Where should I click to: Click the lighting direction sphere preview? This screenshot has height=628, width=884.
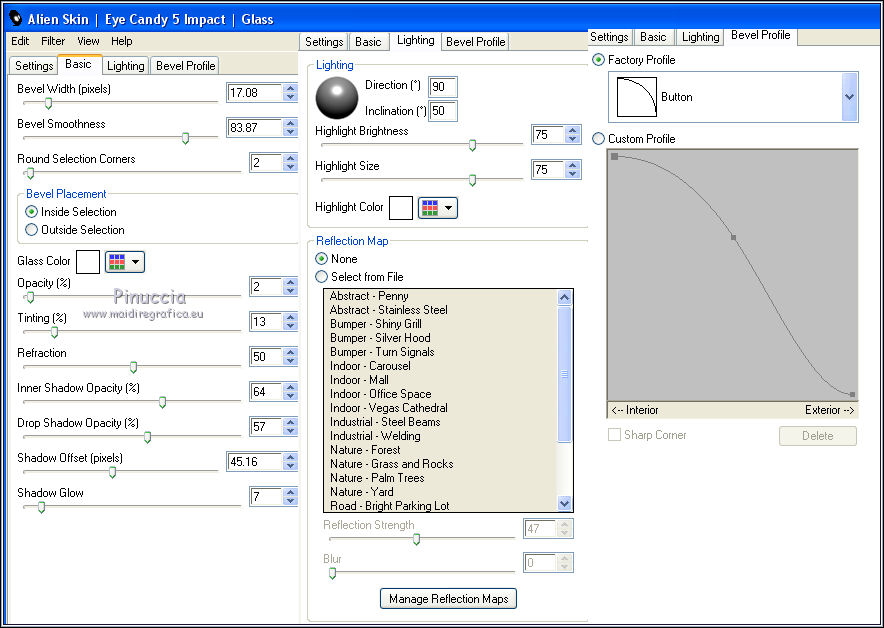point(336,98)
